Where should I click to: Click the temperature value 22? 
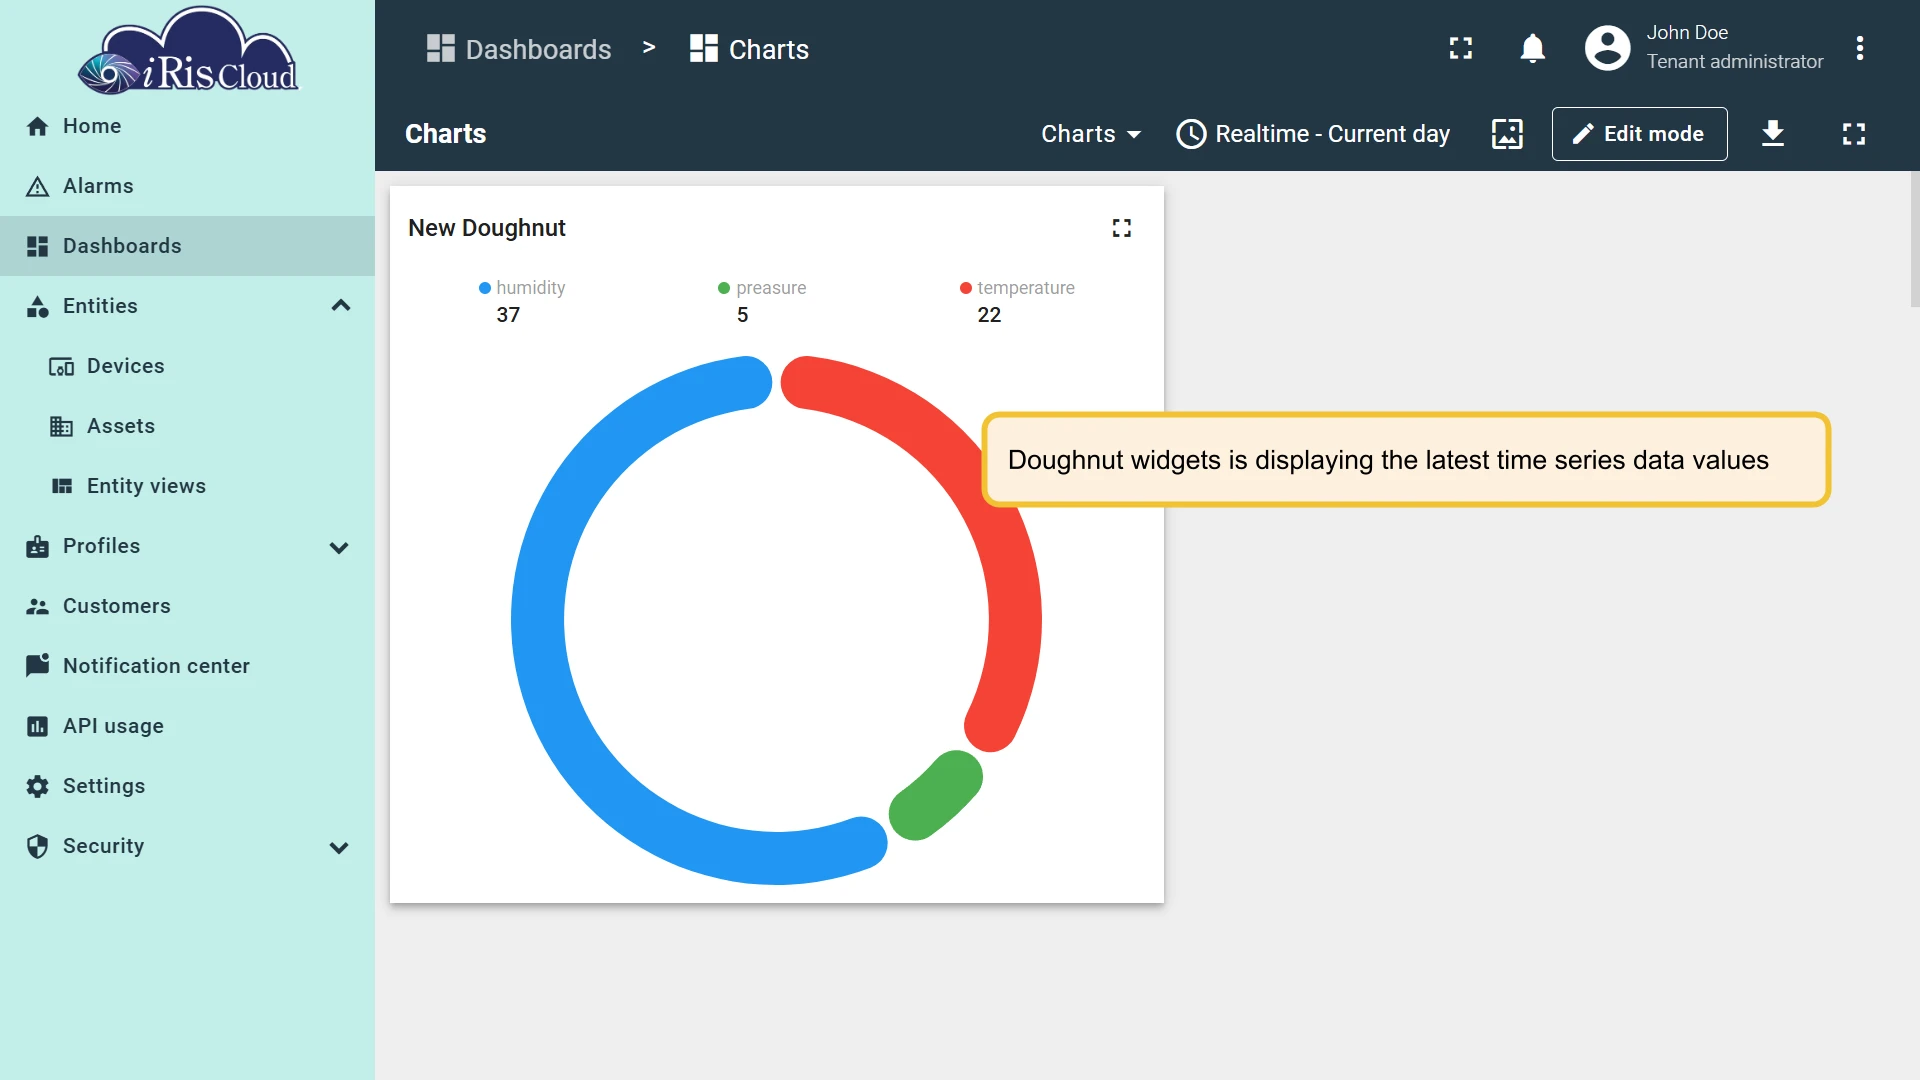coord(989,315)
